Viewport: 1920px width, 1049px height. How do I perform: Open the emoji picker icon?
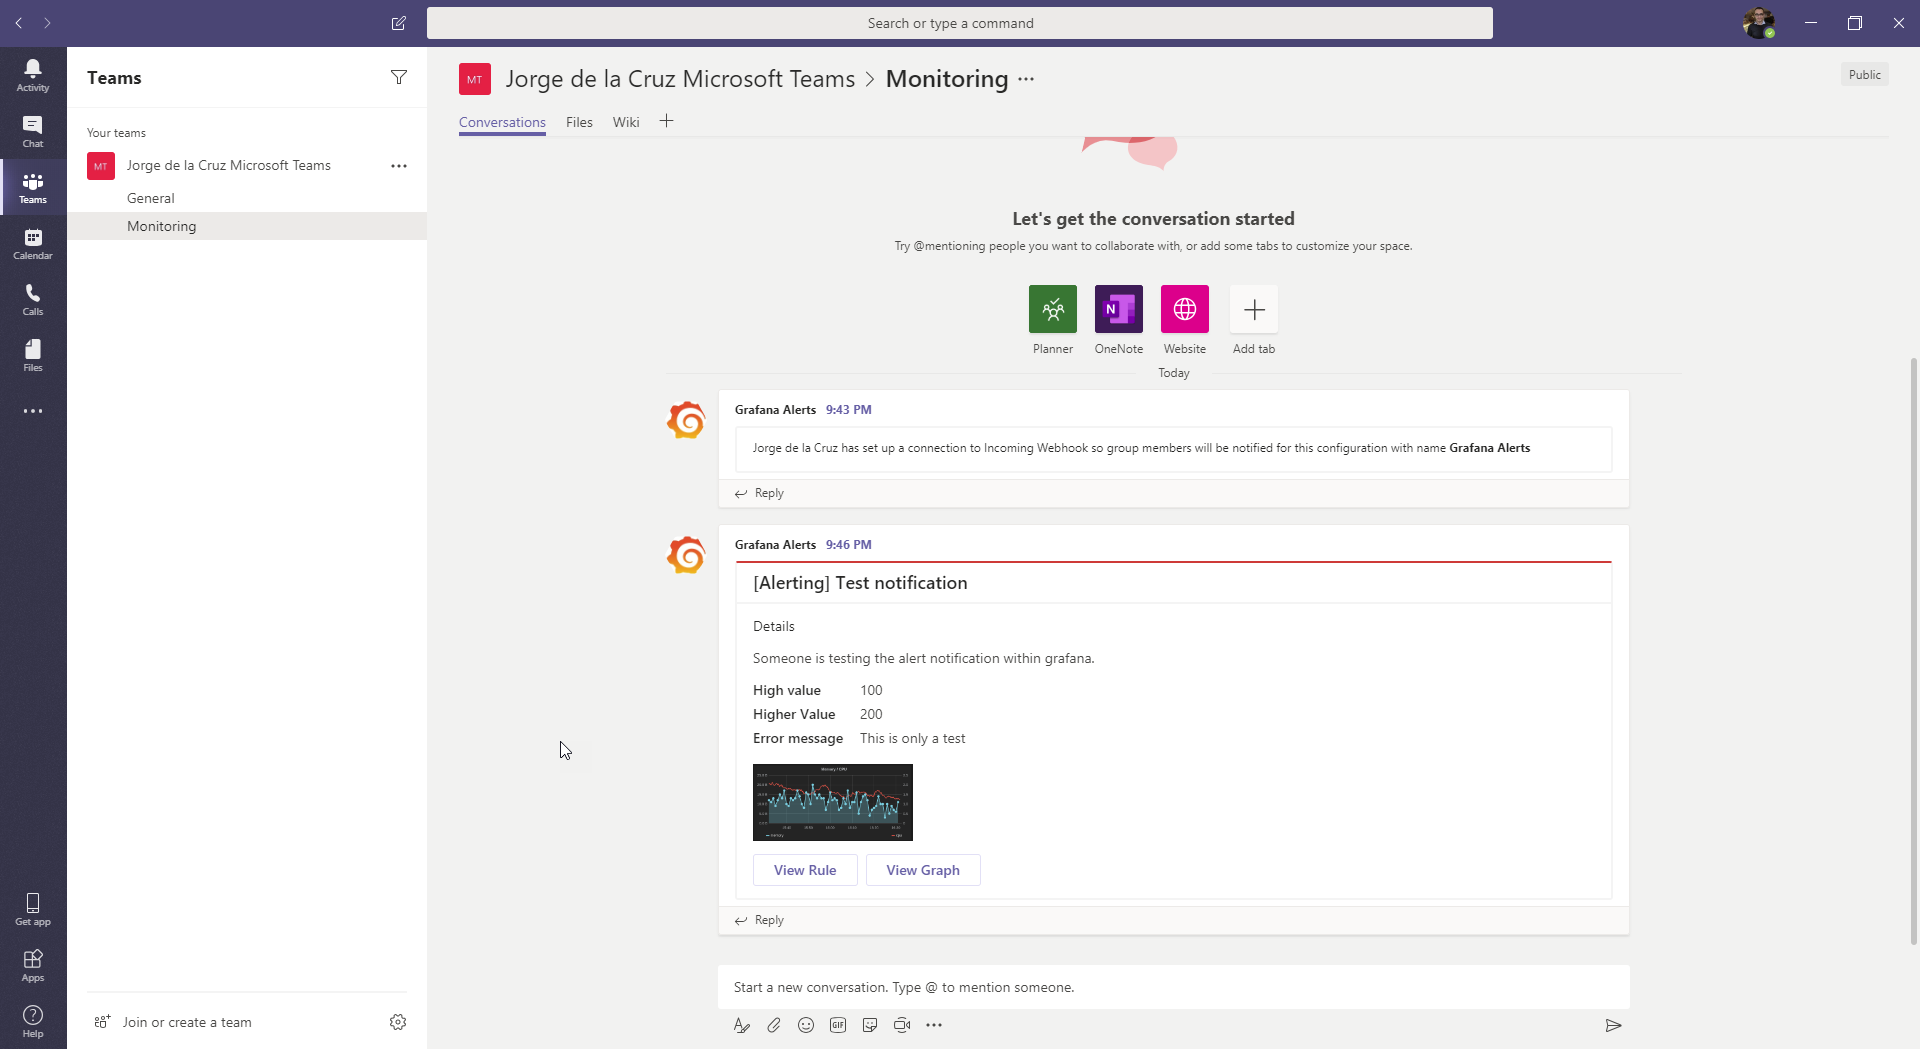tap(806, 1025)
